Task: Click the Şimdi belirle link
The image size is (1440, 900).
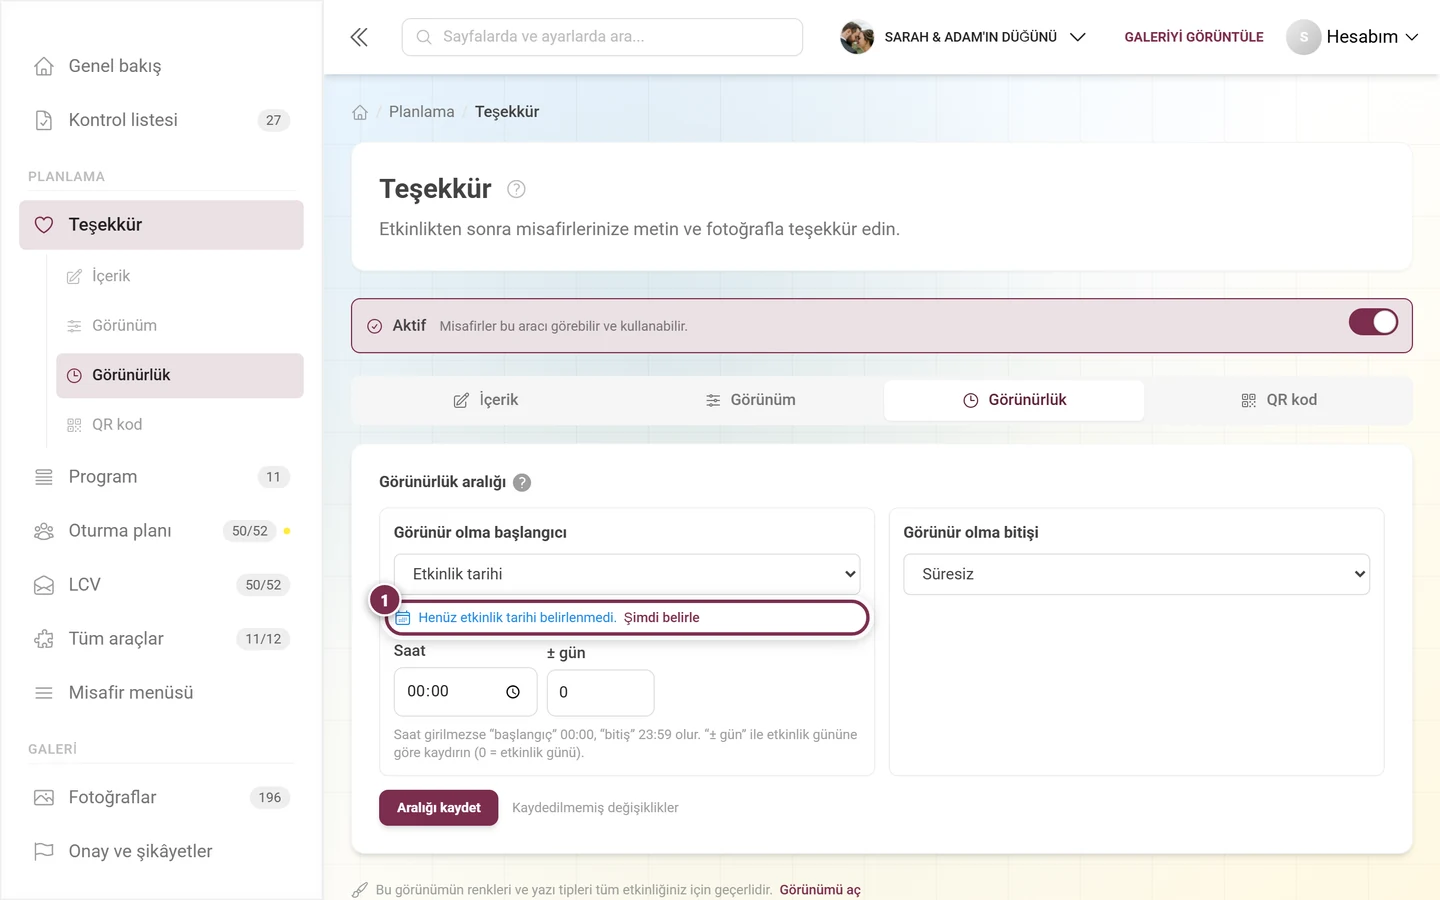Action: click(661, 618)
